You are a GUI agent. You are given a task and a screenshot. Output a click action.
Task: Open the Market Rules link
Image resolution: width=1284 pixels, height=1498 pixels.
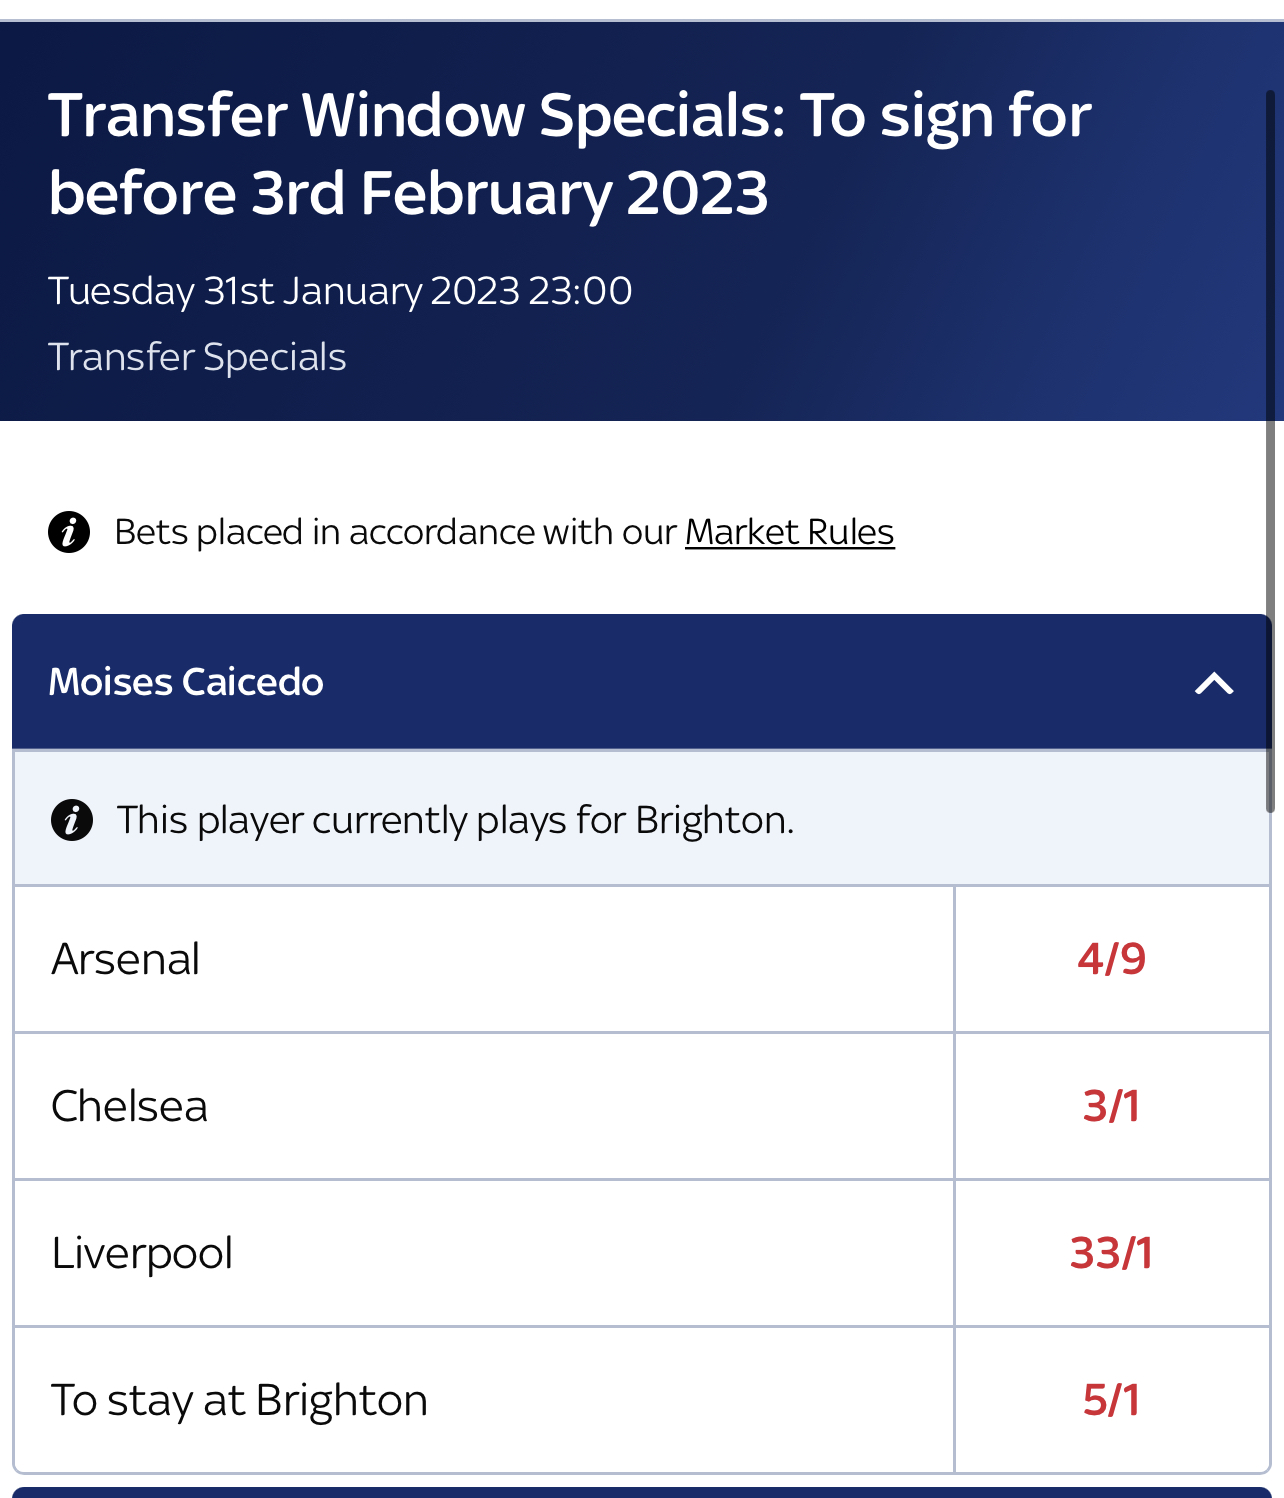pos(789,532)
